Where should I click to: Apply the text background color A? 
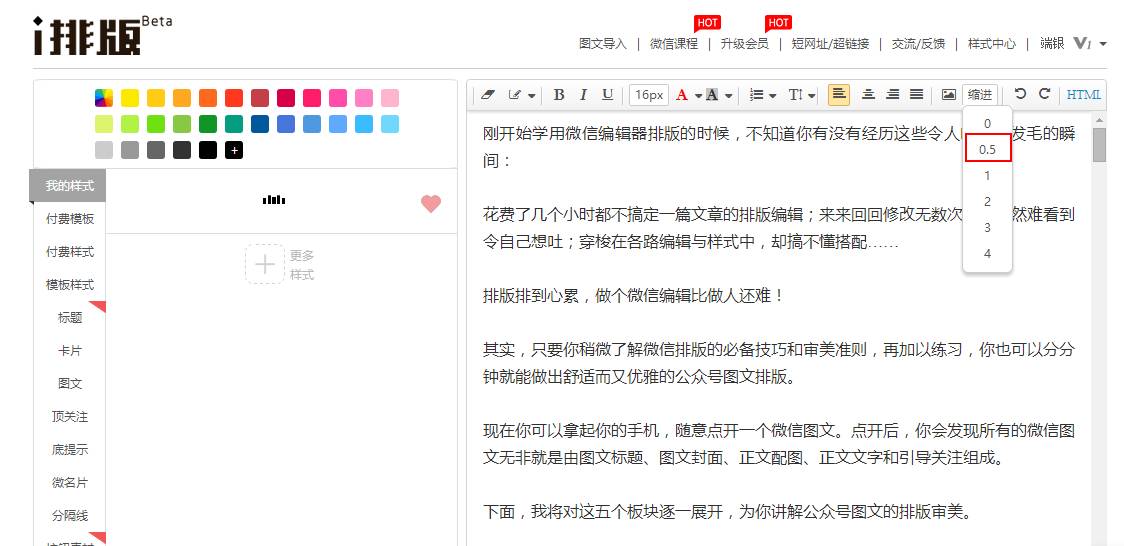(x=712, y=95)
